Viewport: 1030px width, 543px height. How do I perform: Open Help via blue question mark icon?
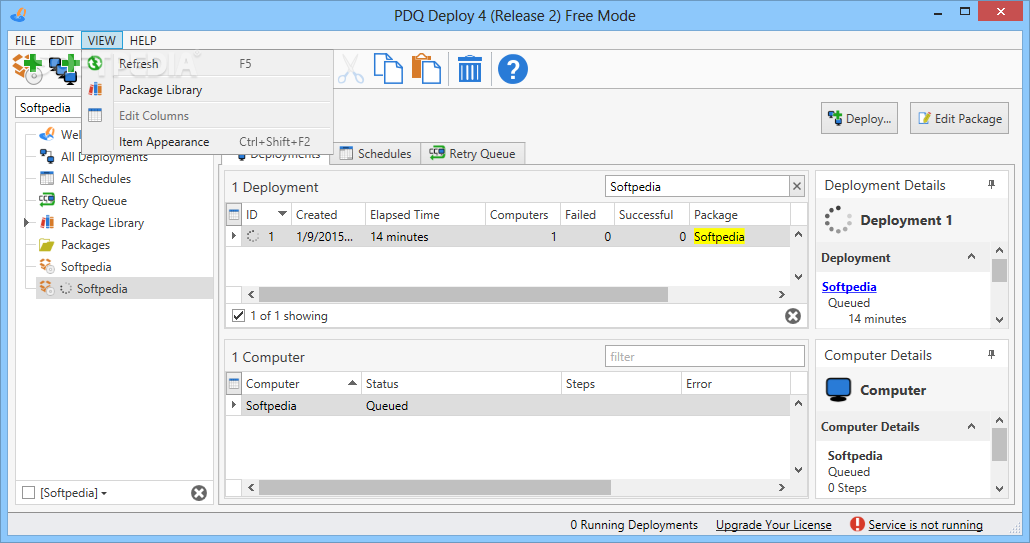coord(512,69)
